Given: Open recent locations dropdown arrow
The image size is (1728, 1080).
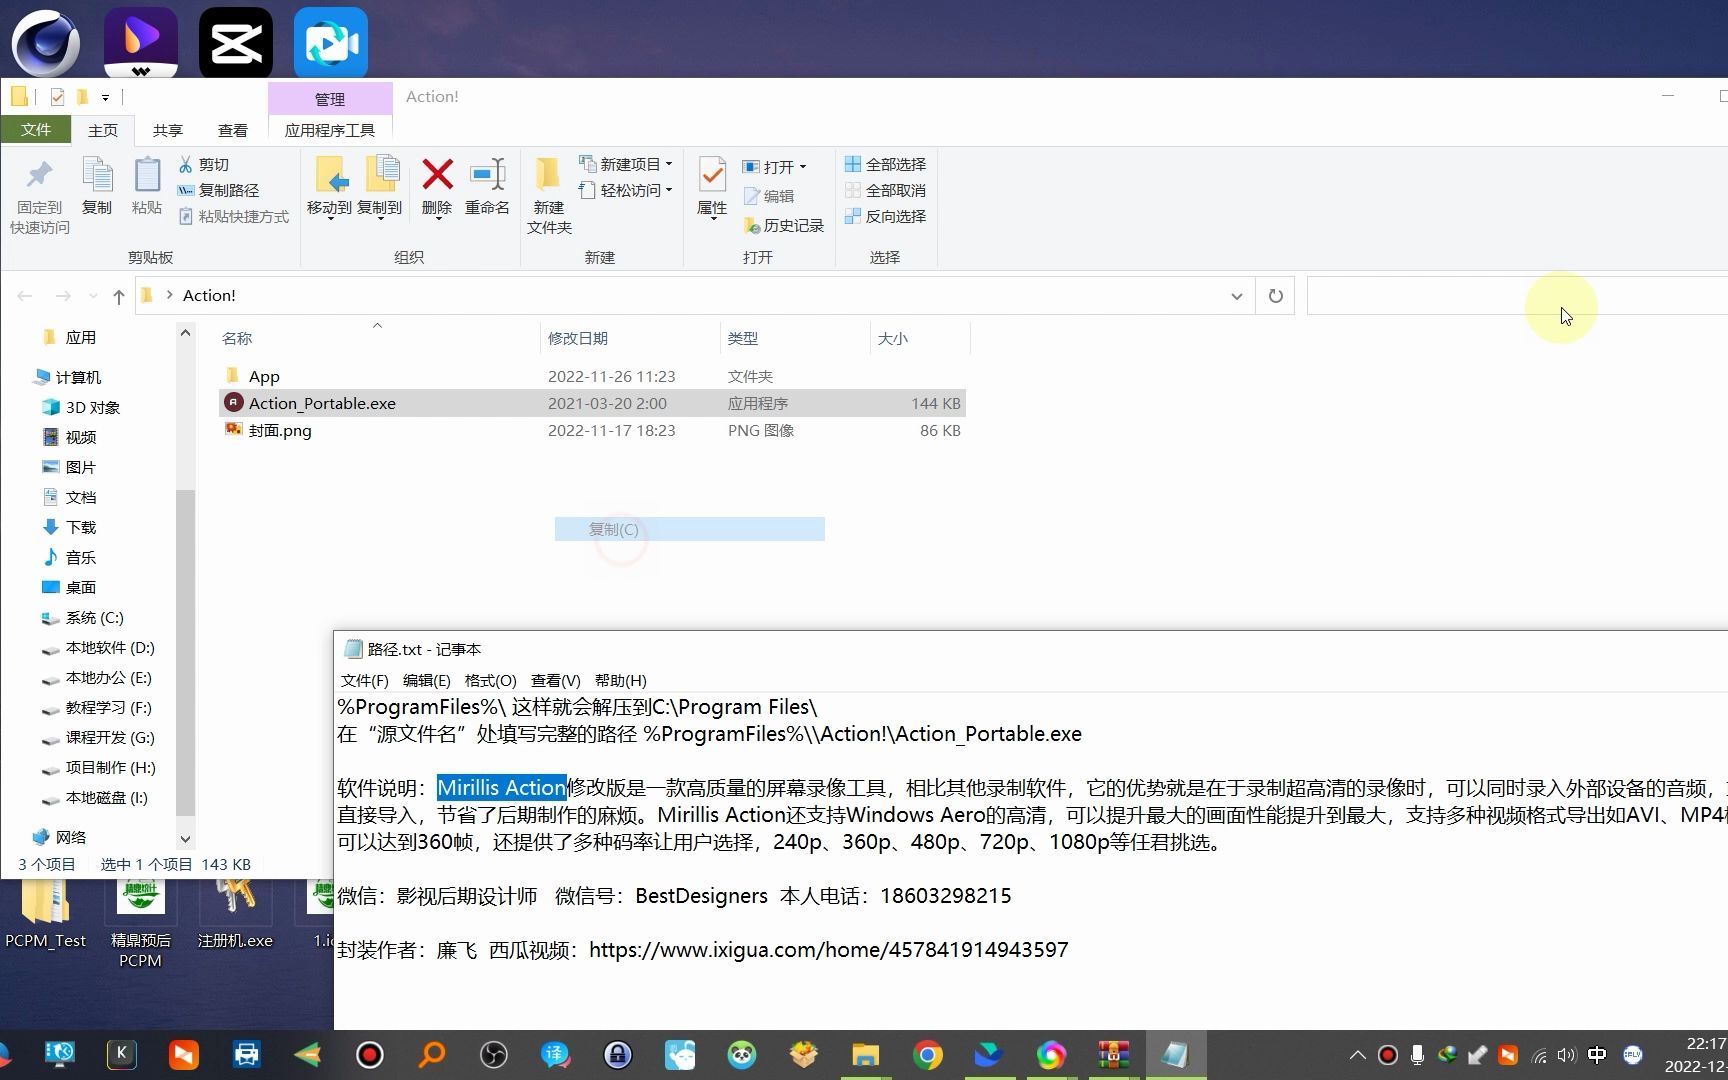Looking at the screenshot, I should point(93,296).
